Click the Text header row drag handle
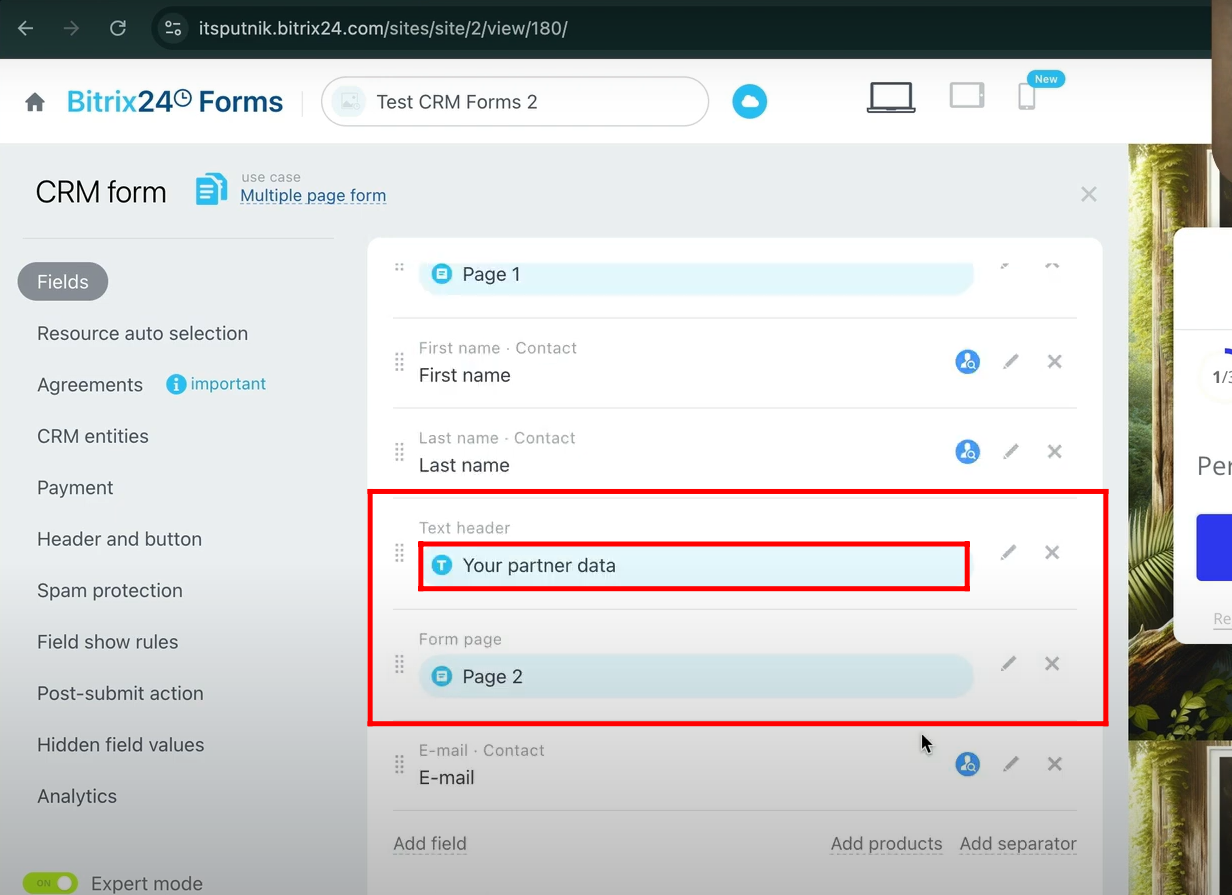Image resolution: width=1232 pixels, height=895 pixels. pos(399,553)
